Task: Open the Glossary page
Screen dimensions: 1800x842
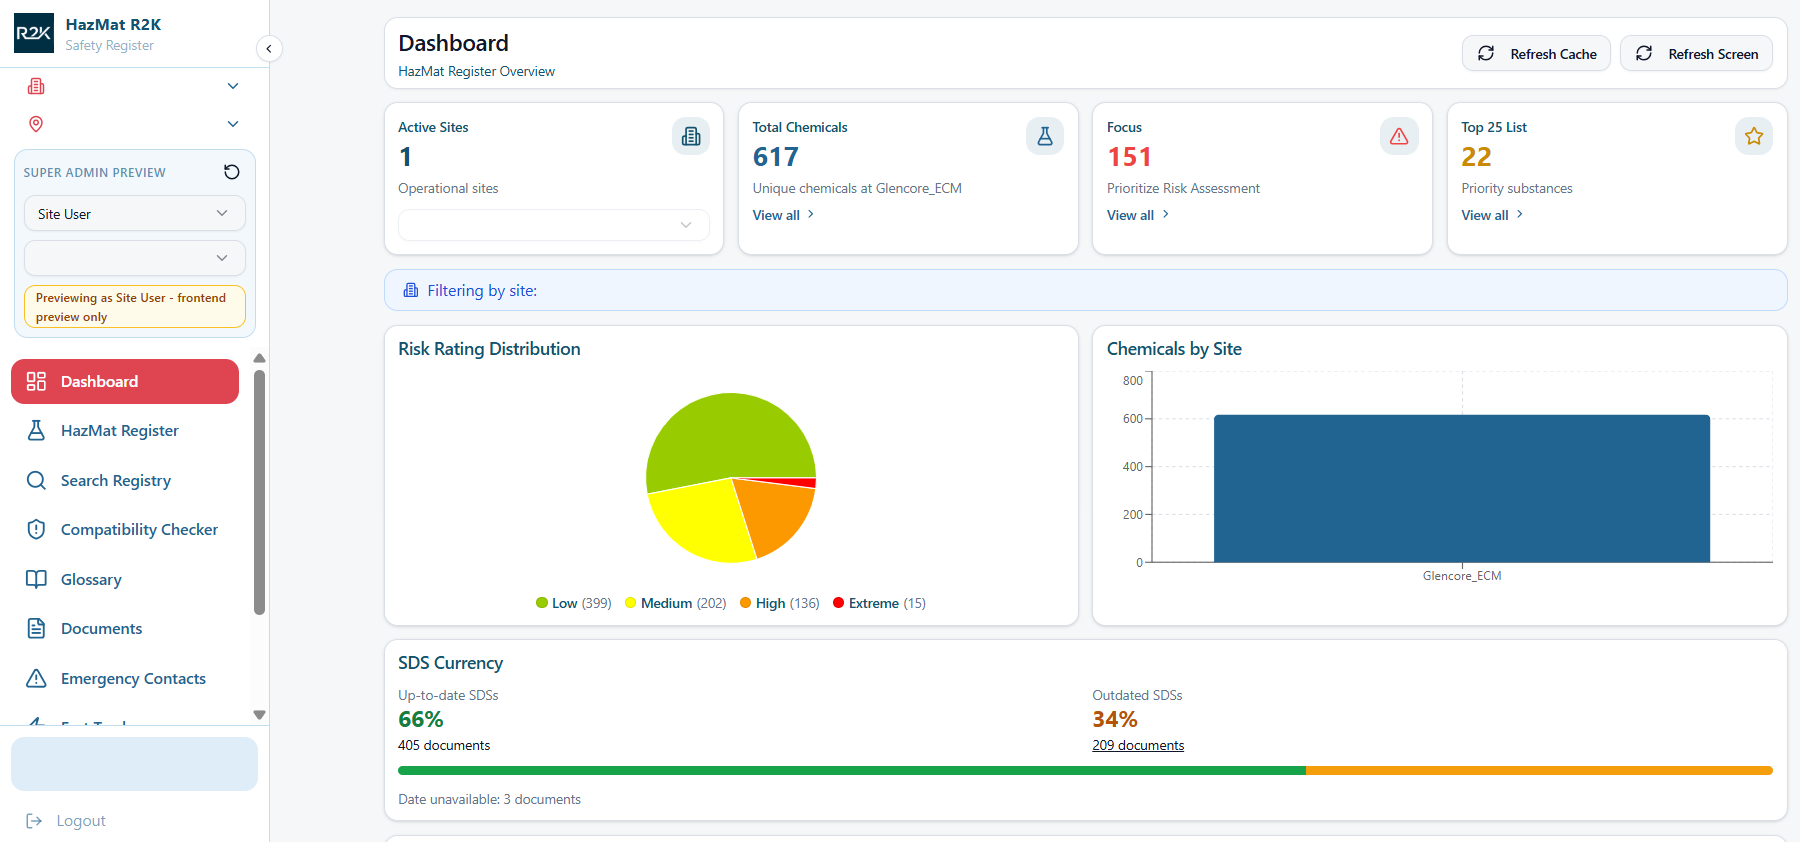Action: click(125, 579)
